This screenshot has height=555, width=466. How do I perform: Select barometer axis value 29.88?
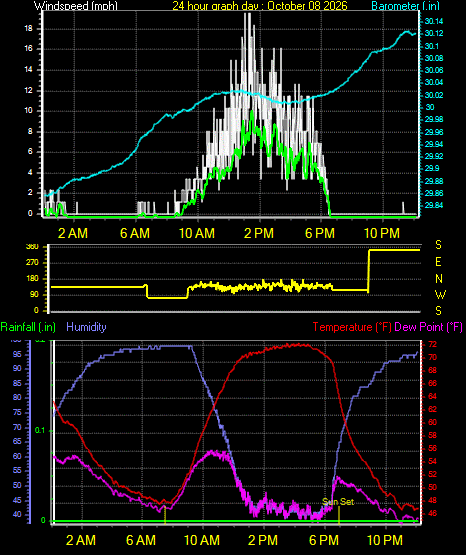(434, 181)
